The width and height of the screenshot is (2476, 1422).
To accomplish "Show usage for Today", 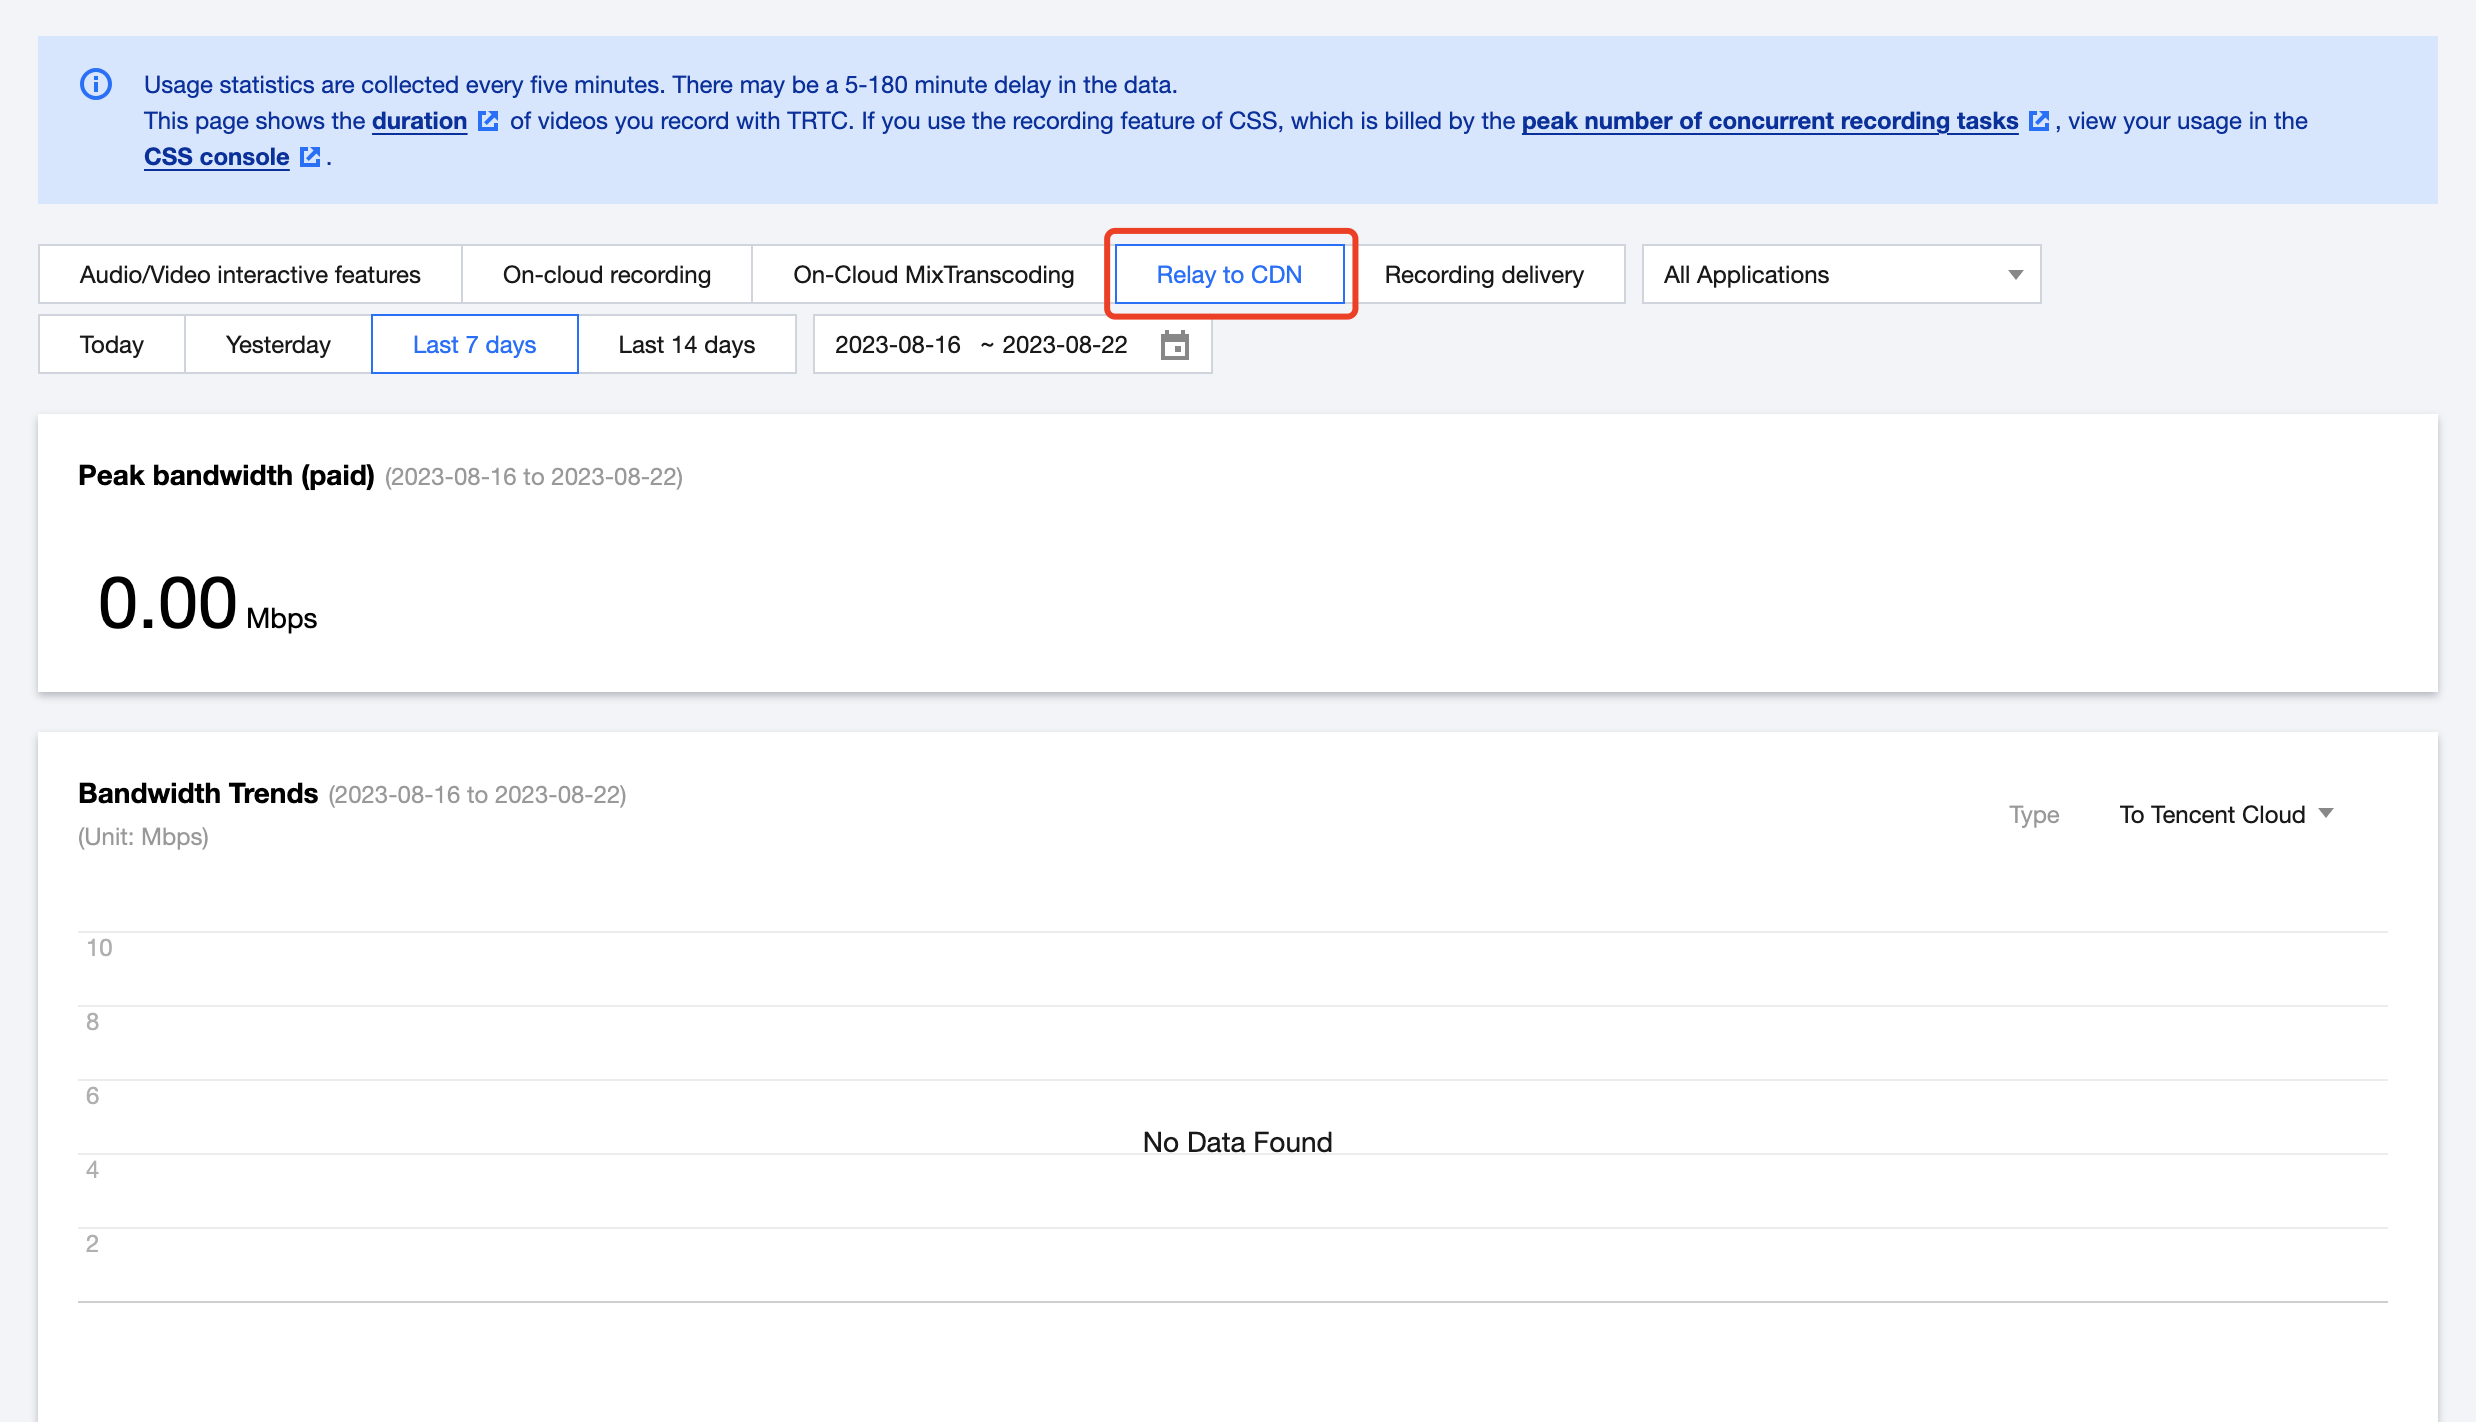I will point(111,345).
